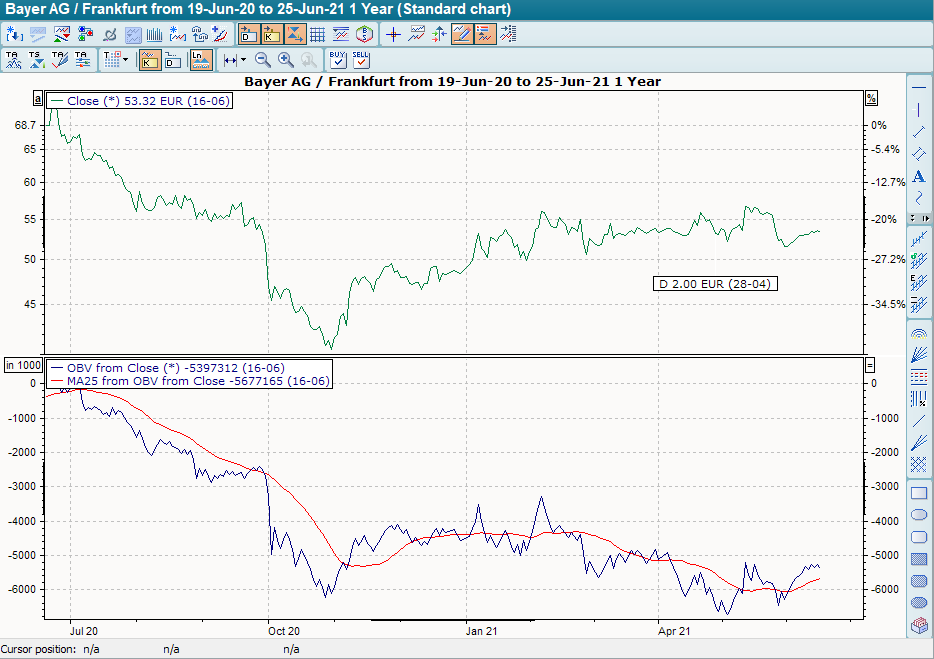The height and width of the screenshot is (659, 934).
Task: Click the Zoom Out magnifier icon
Action: [262, 59]
